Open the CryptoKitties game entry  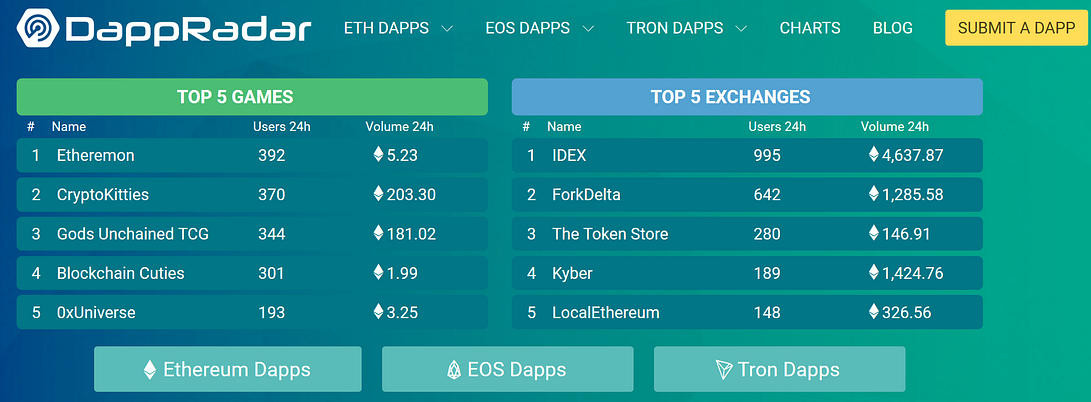(x=252, y=194)
